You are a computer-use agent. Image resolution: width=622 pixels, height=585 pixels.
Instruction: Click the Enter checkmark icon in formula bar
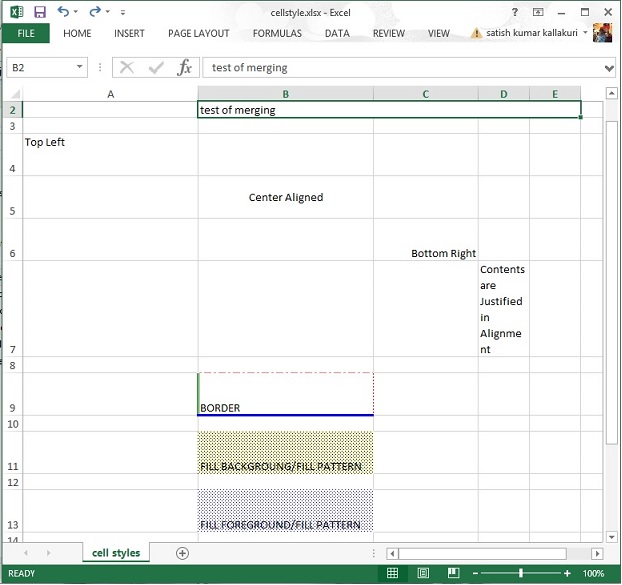click(156, 68)
